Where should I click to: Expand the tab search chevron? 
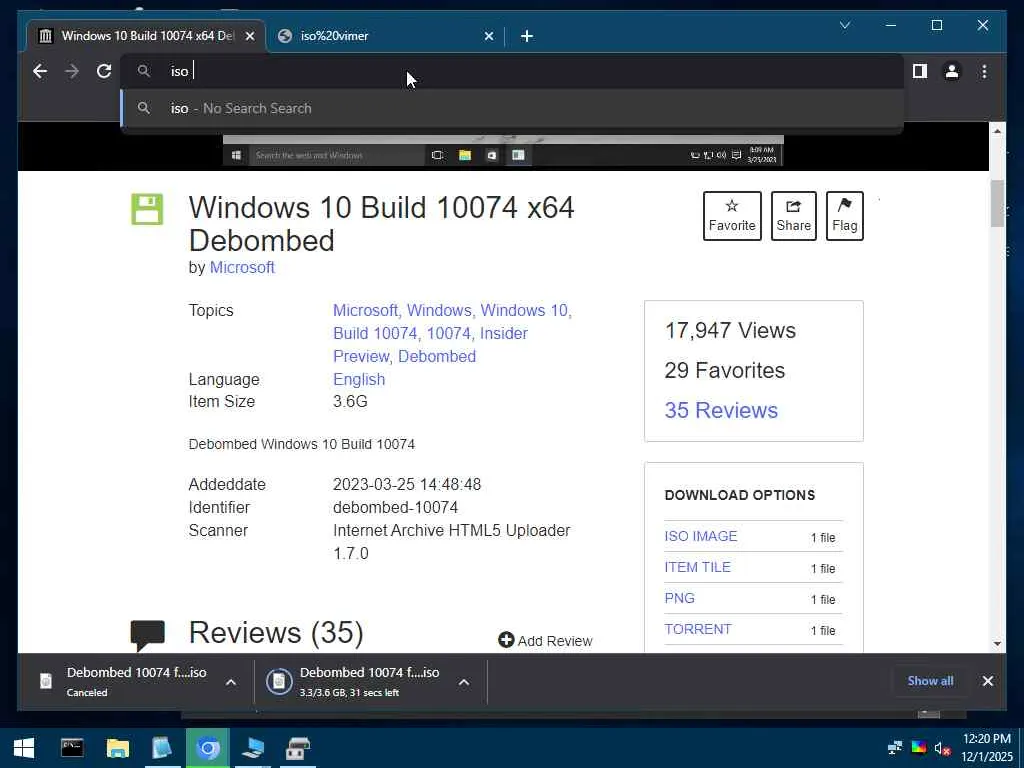(844, 25)
